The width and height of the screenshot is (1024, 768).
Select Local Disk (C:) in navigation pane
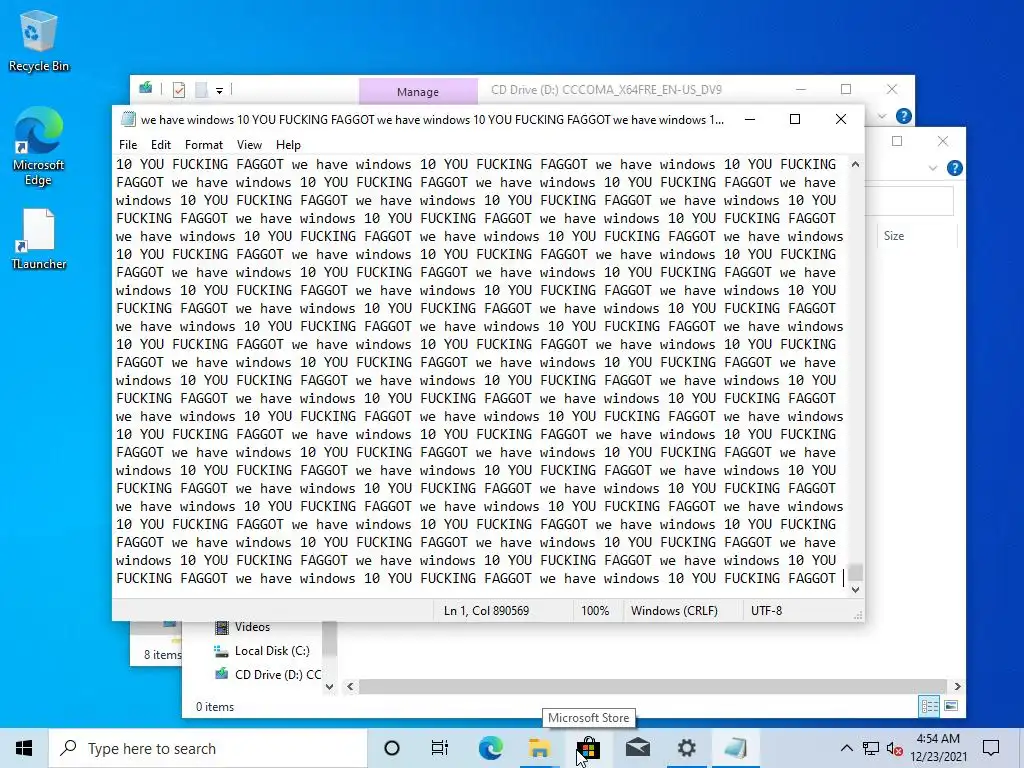(x=272, y=651)
